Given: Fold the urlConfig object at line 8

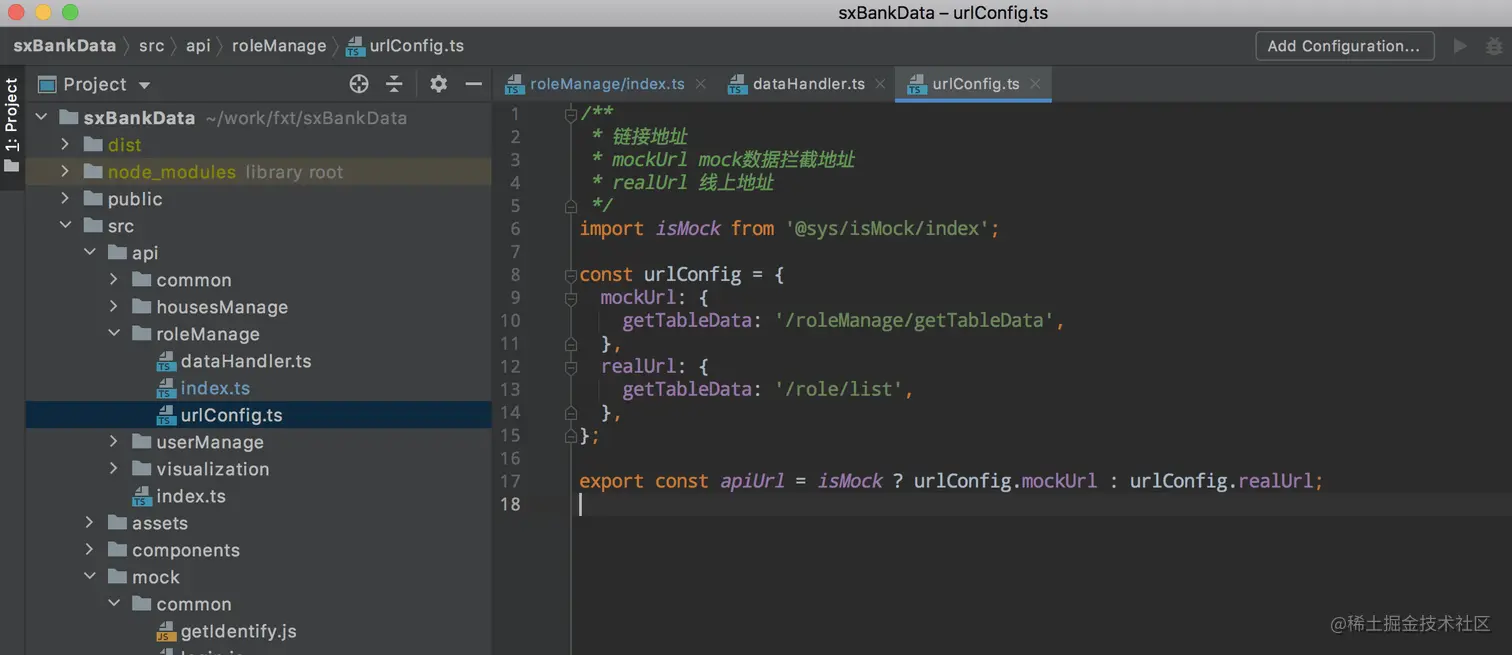Looking at the screenshot, I should pyautogui.click(x=571, y=275).
